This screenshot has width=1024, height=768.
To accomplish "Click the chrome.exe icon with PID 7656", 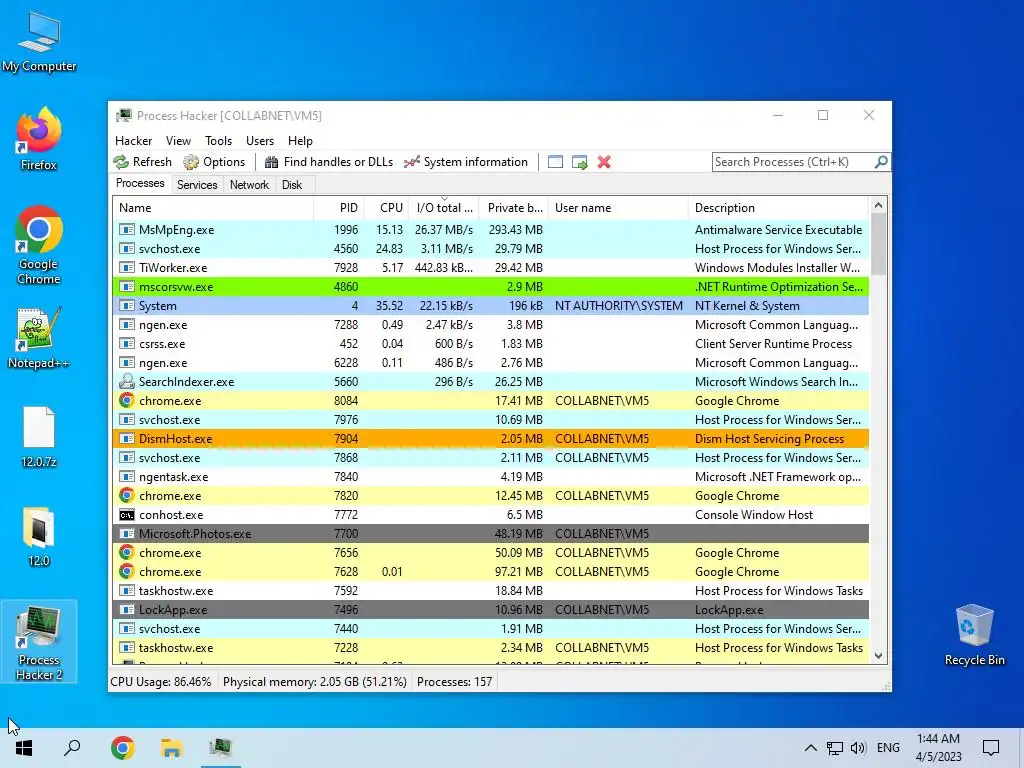I will (x=127, y=552).
